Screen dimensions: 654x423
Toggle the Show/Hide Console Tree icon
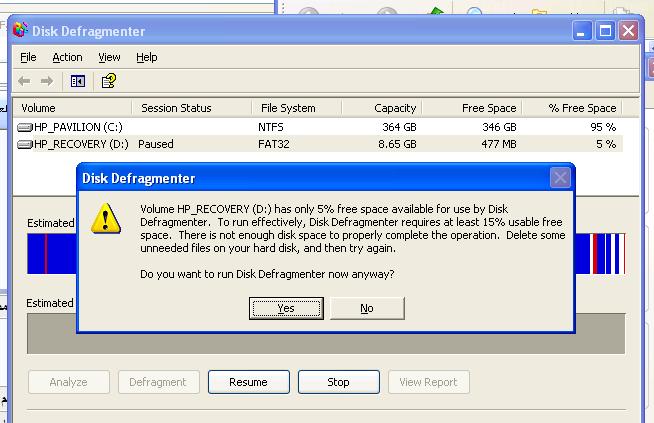[78, 81]
